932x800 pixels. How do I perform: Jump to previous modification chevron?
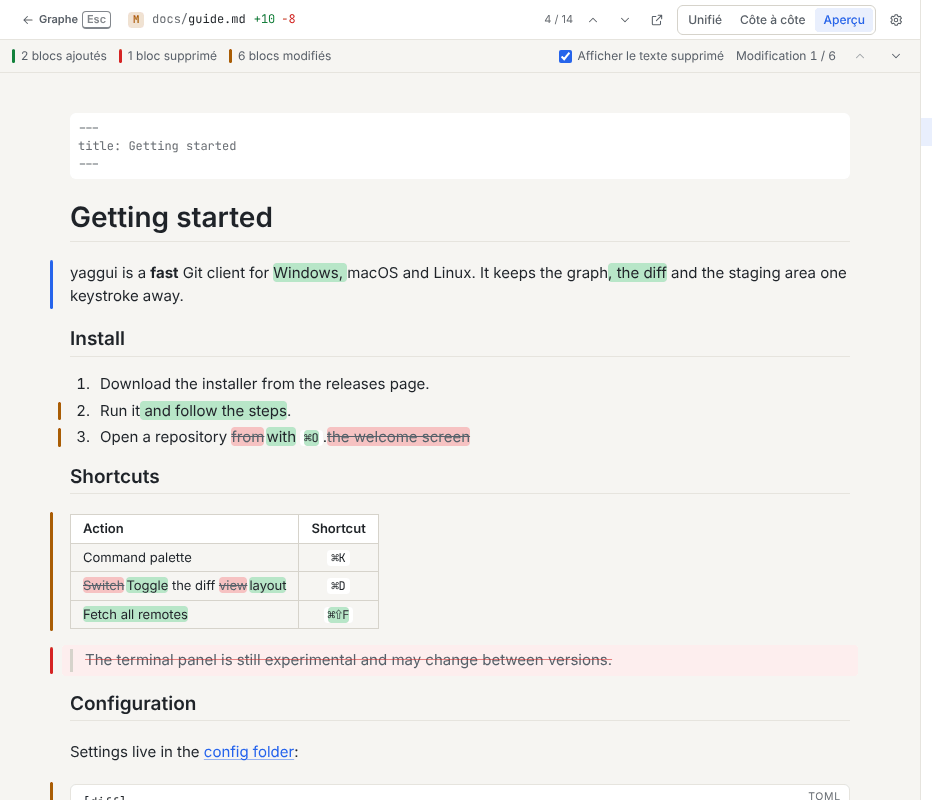[x=860, y=56]
